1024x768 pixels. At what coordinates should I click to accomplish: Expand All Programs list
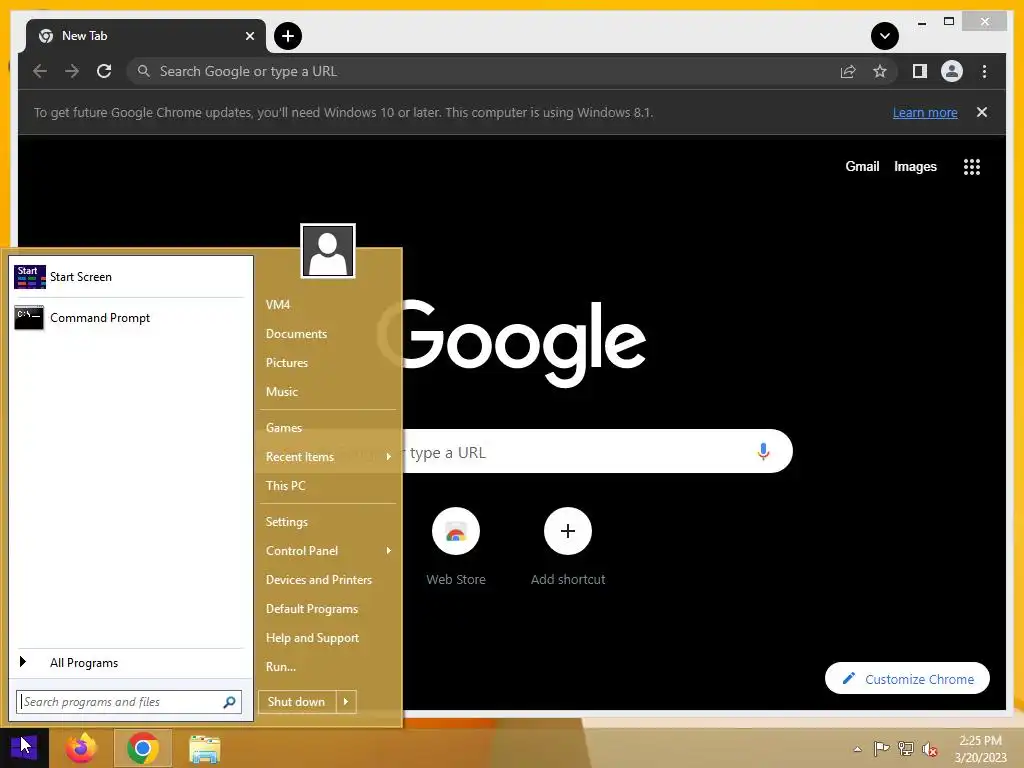point(131,662)
